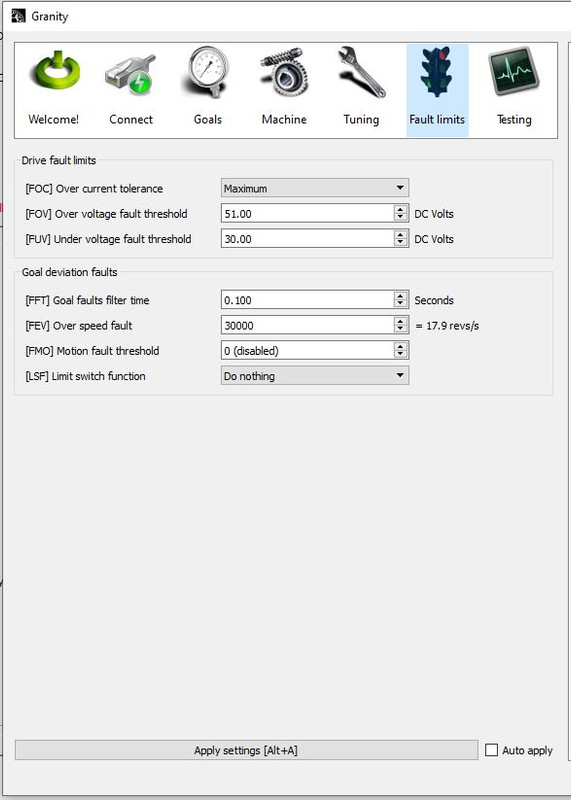Click the Drive fault limits group title
The image size is (571, 800).
tap(59, 160)
